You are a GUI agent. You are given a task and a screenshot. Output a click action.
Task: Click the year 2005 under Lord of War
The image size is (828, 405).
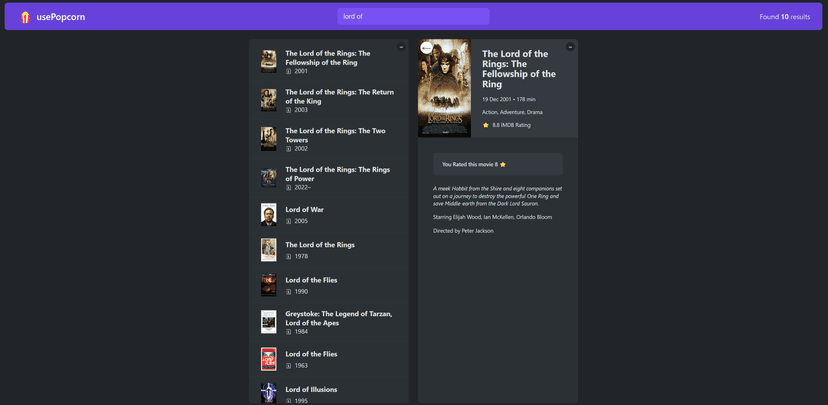click(x=301, y=221)
